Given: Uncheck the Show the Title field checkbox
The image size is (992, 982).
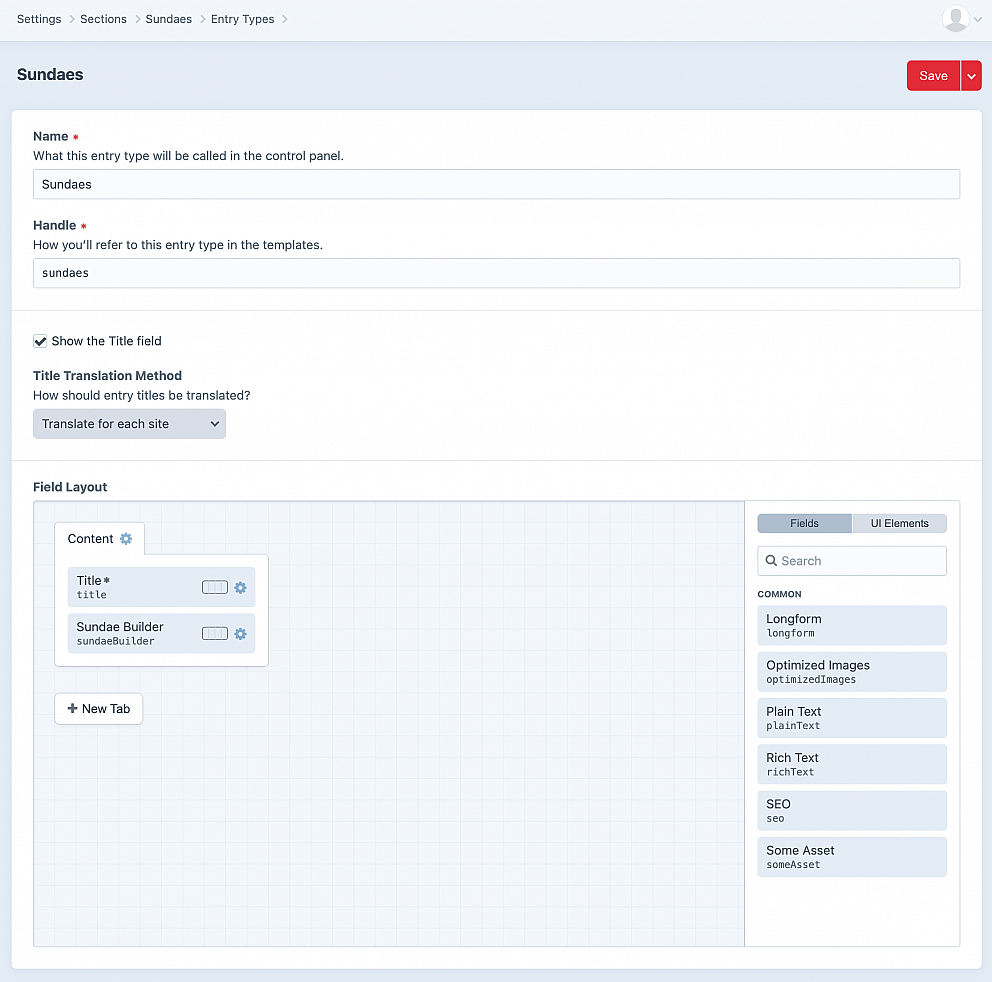Looking at the screenshot, I should point(40,340).
